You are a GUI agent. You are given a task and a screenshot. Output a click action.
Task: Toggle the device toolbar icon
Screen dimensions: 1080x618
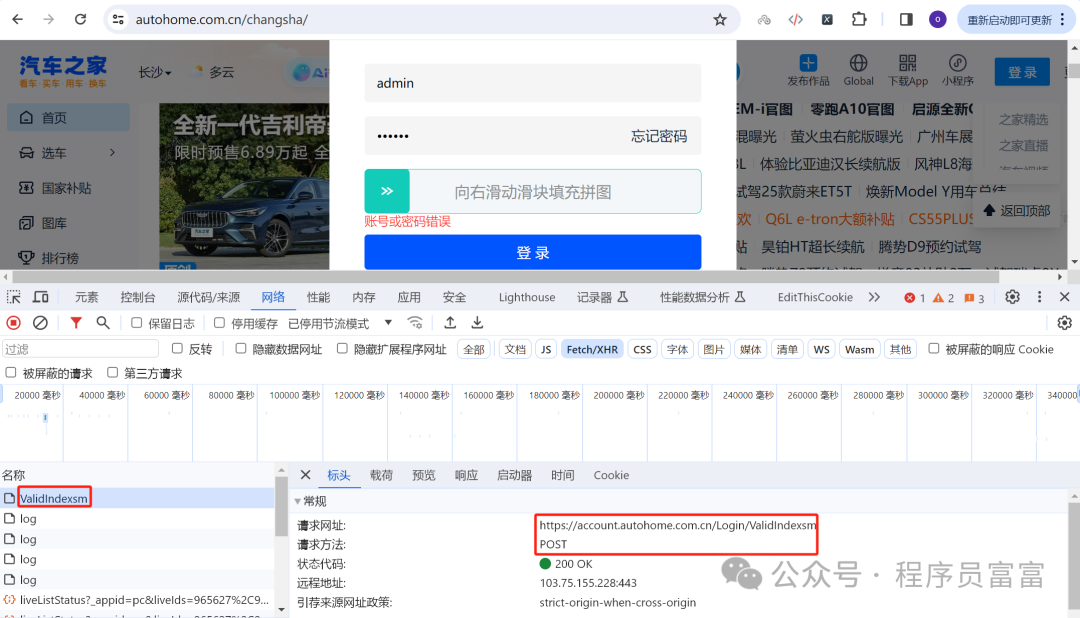coord(41,297)
